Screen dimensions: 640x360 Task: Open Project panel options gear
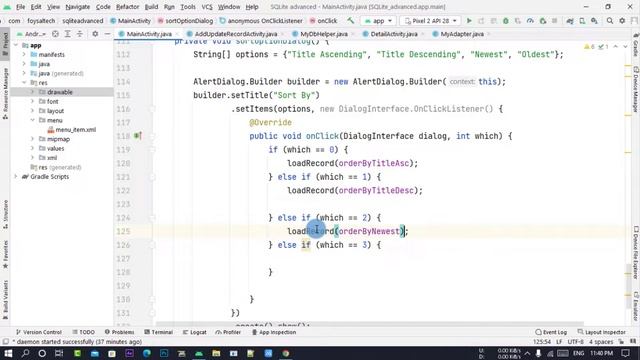[x=95, y=34]
